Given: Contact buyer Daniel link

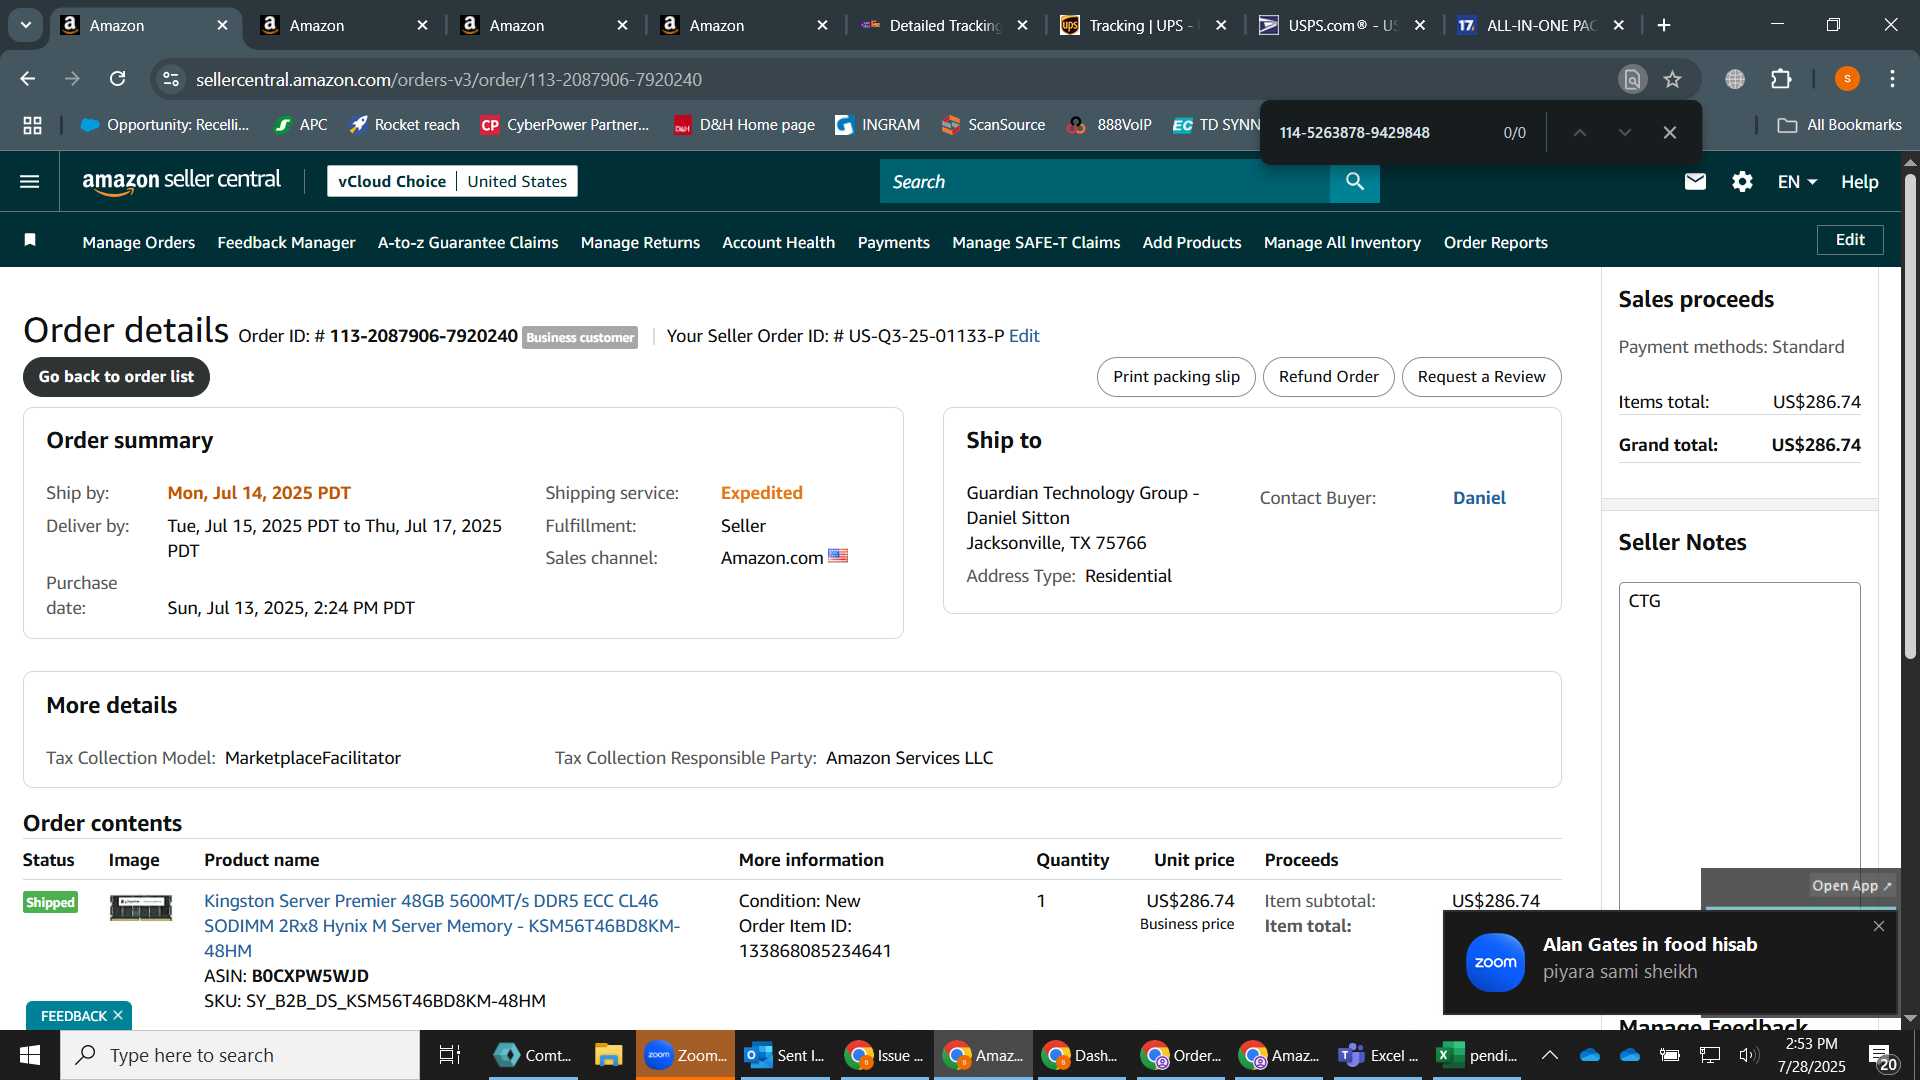Looking at the screenshot, I should [x=1479, y=498].
